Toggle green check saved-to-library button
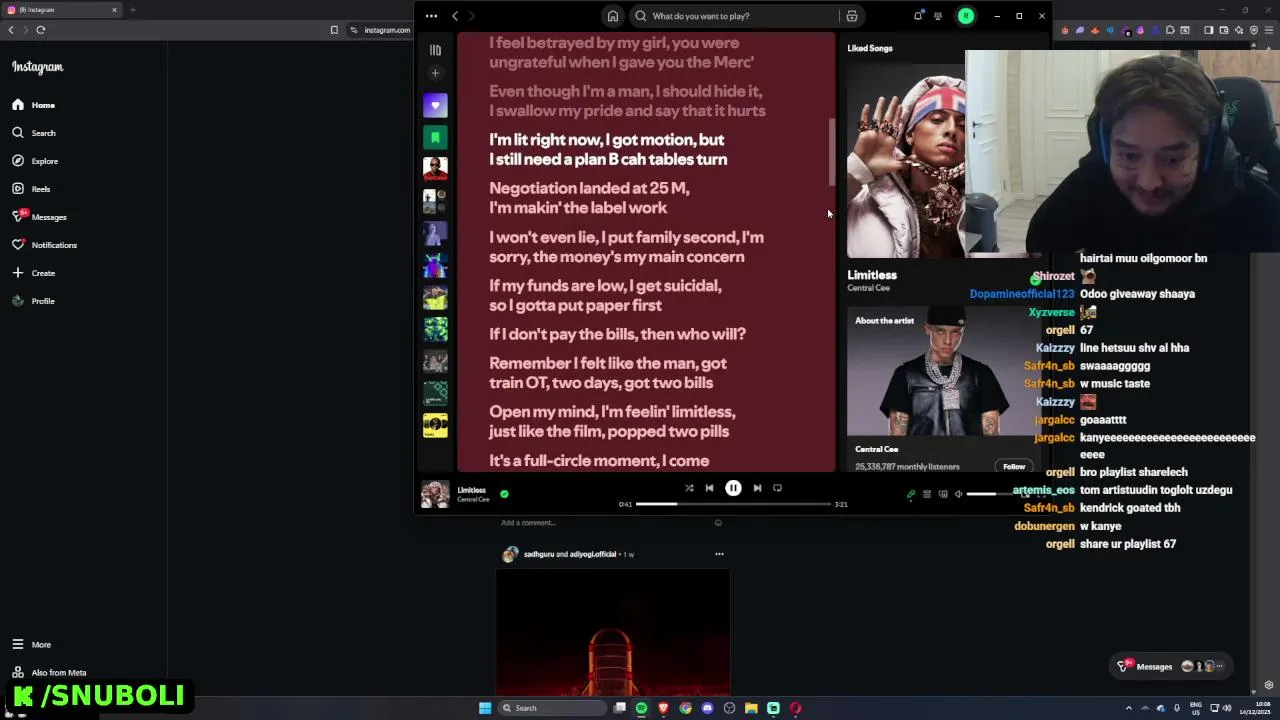The image size is (1280, 720). click(504, 494)
